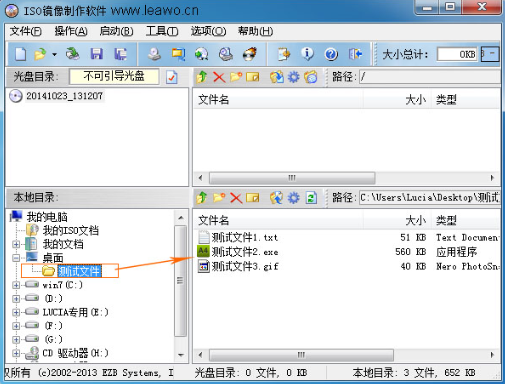Select file 测试文件3.gif
Image resolution: width=505 pixels, height=384 pixels.
pyautogui.click(x=245, y=266)
